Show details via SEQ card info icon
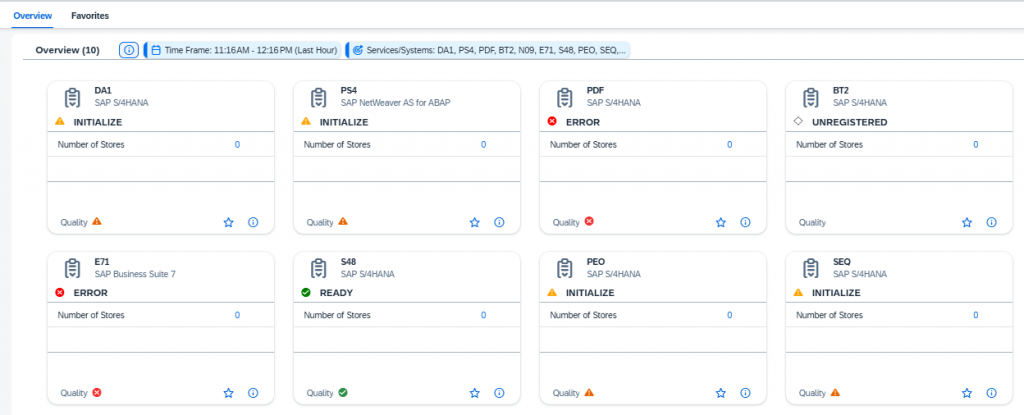The height and width of the screenshot is (415, 1024). click(992, 393)
